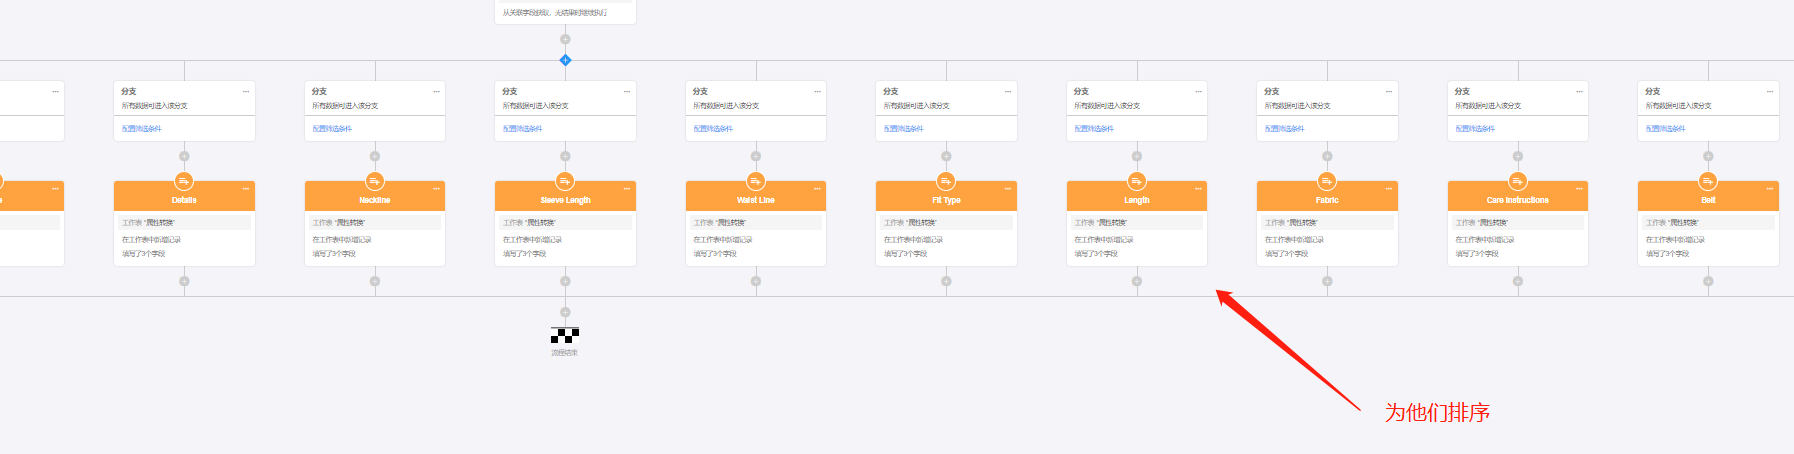
Task: Click the plus button below Fabric node
Action: point(1327,281)
